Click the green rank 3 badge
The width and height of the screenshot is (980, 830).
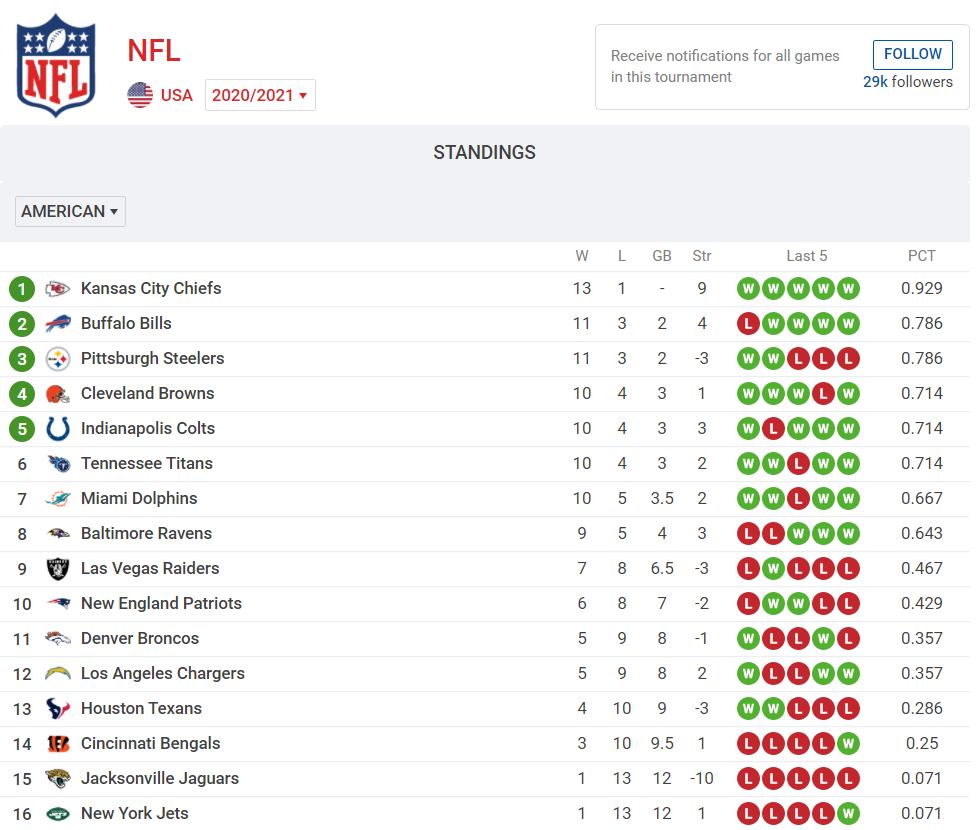tap(22, 359)
